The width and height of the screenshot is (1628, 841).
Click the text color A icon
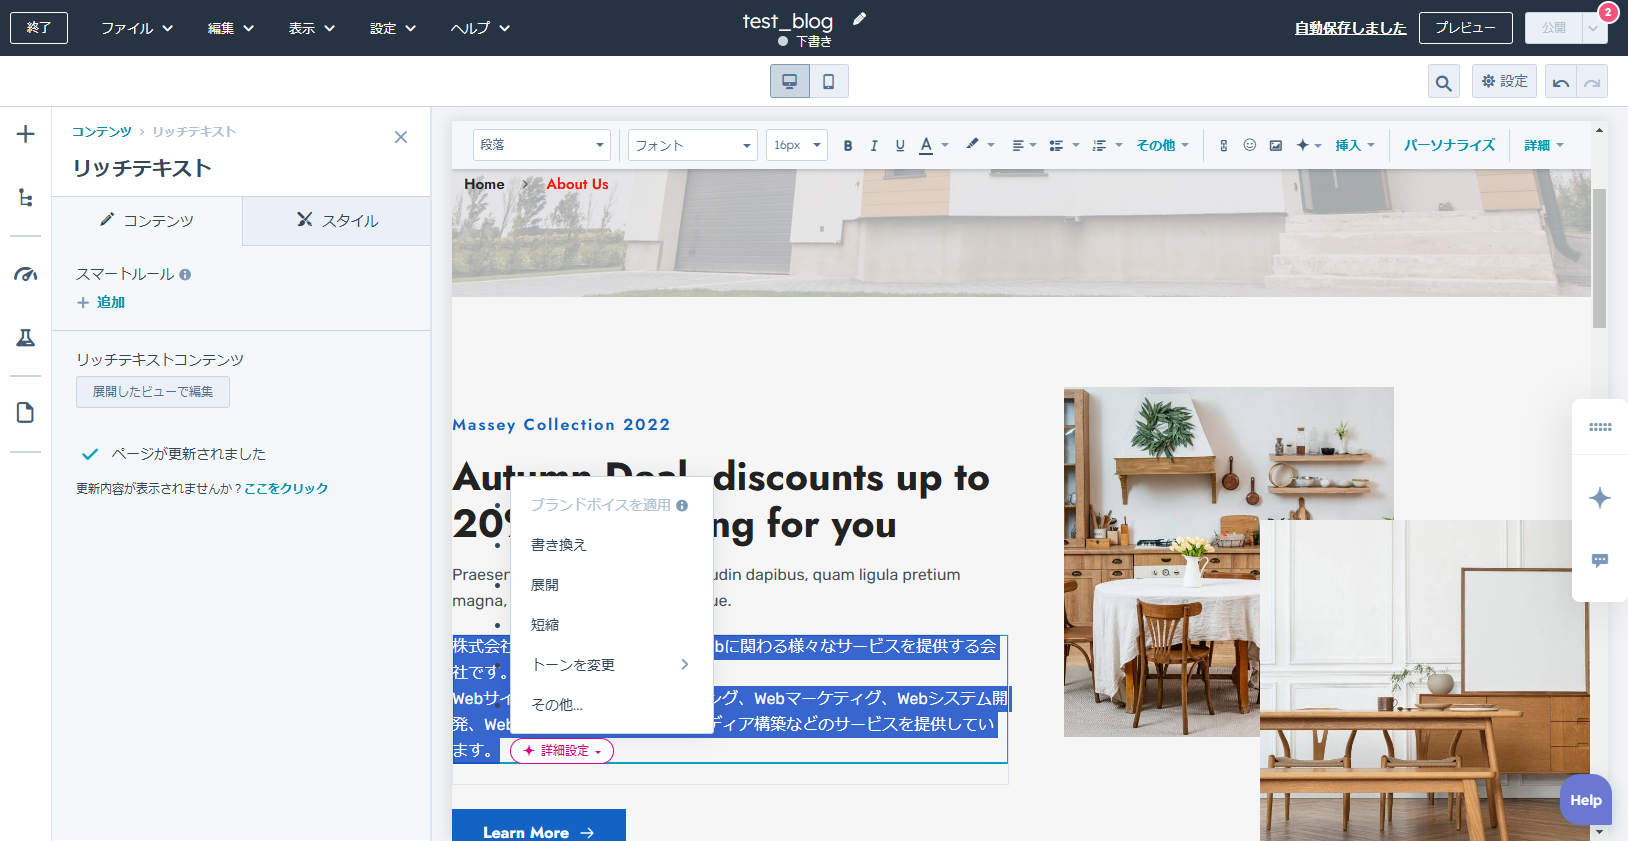[927, 146]
